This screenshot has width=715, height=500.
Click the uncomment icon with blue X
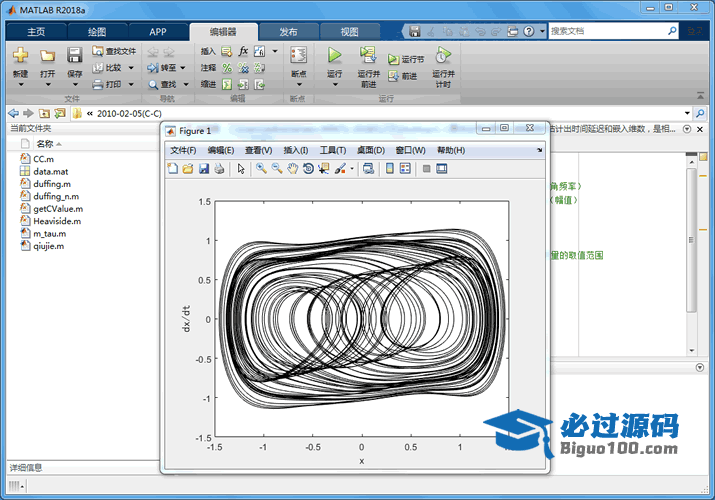244,68
